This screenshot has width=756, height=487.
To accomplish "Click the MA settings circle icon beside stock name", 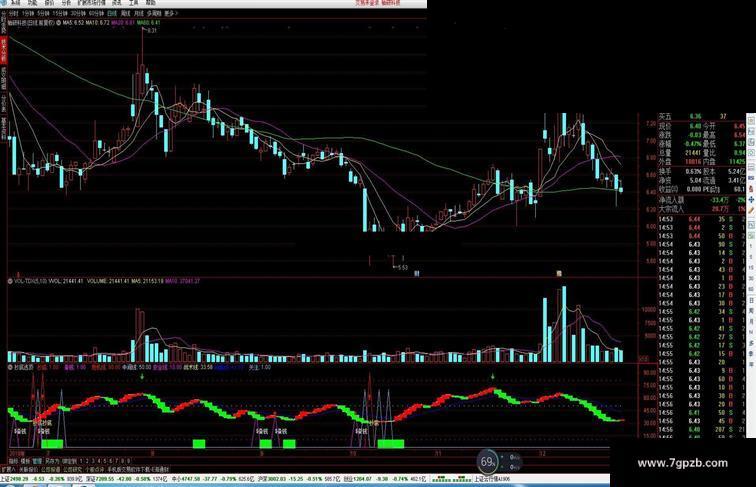I will (58, 22).
